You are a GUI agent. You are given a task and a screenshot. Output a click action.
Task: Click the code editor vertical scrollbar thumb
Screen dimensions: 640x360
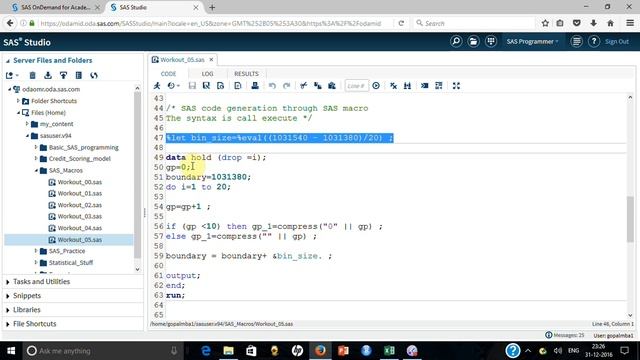click(x=630, y=219)
